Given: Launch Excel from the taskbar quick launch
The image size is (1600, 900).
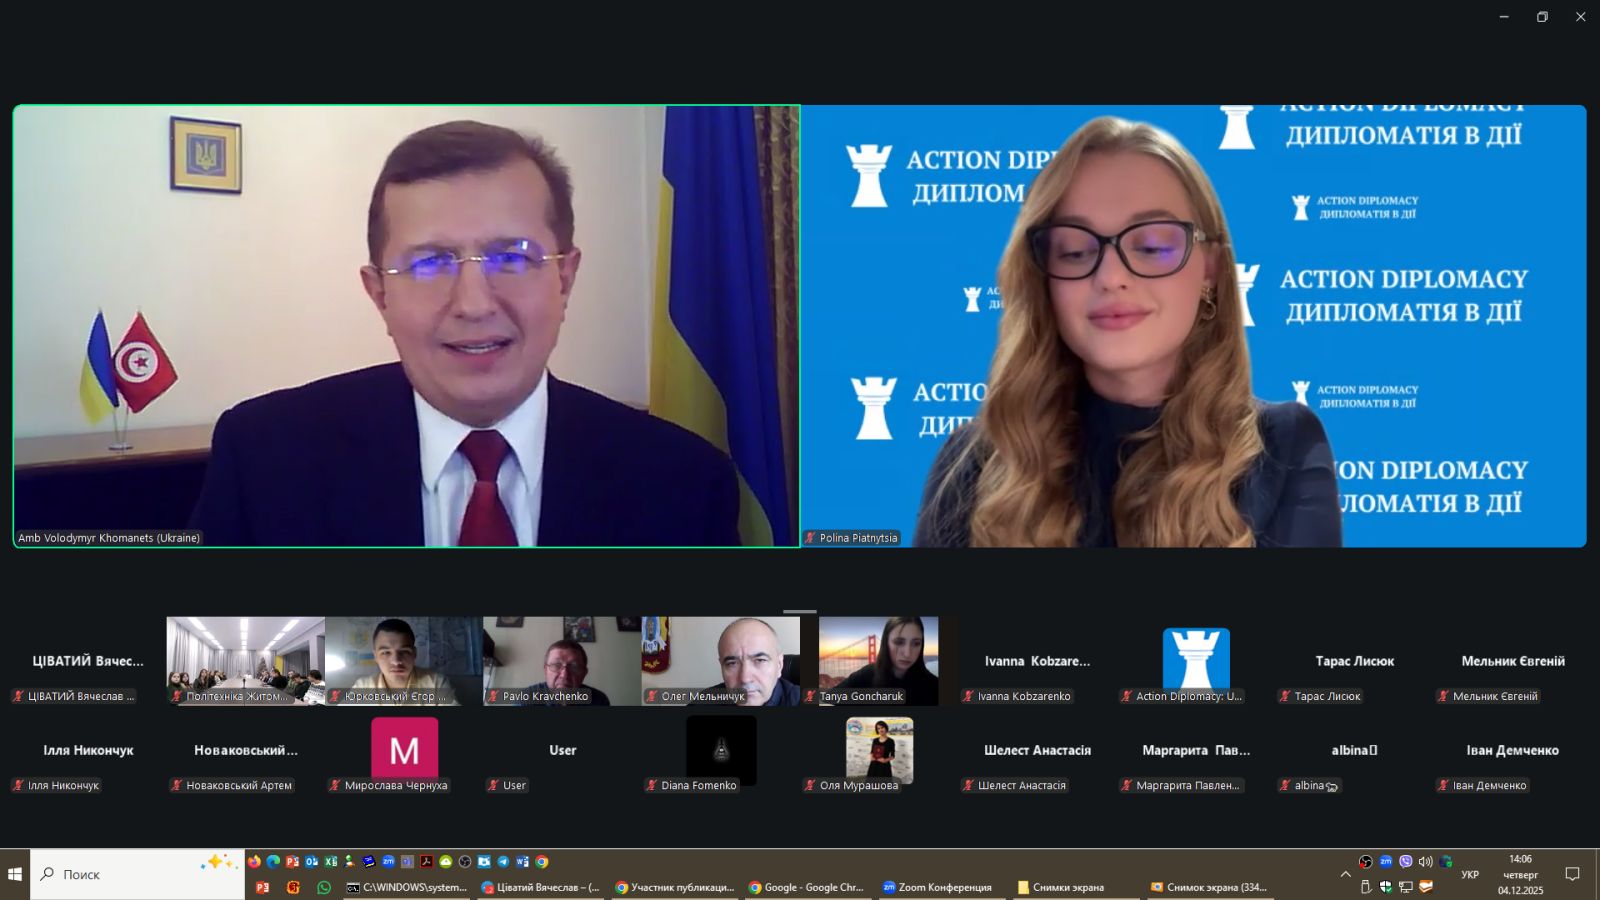Looking at the screenshot, I should pyautogui.click(x=331, y=861).
